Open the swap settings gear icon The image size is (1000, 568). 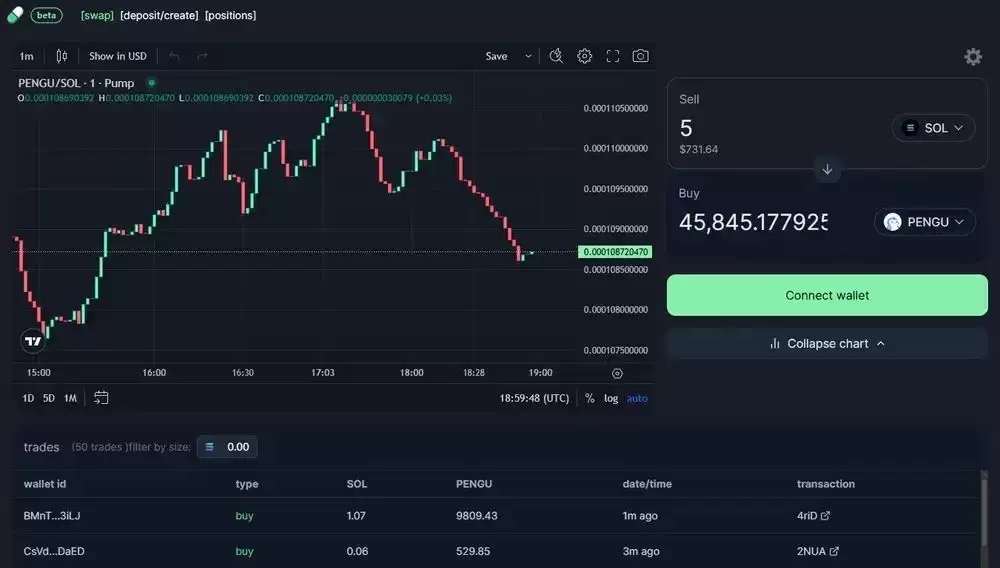tap(973, 57)
